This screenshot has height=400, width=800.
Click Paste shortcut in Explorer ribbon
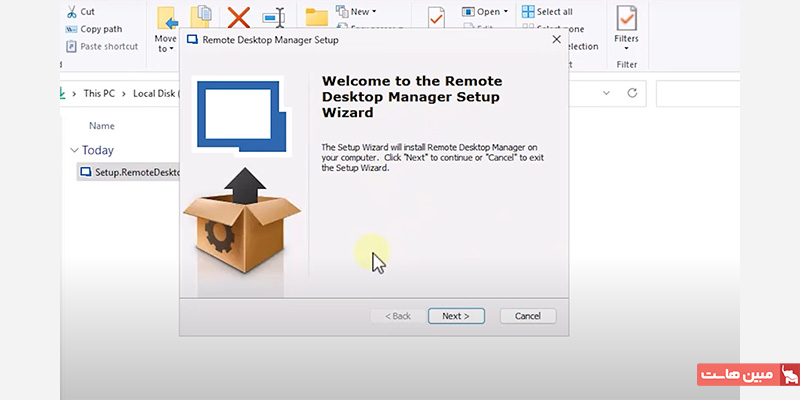point(102,46)
